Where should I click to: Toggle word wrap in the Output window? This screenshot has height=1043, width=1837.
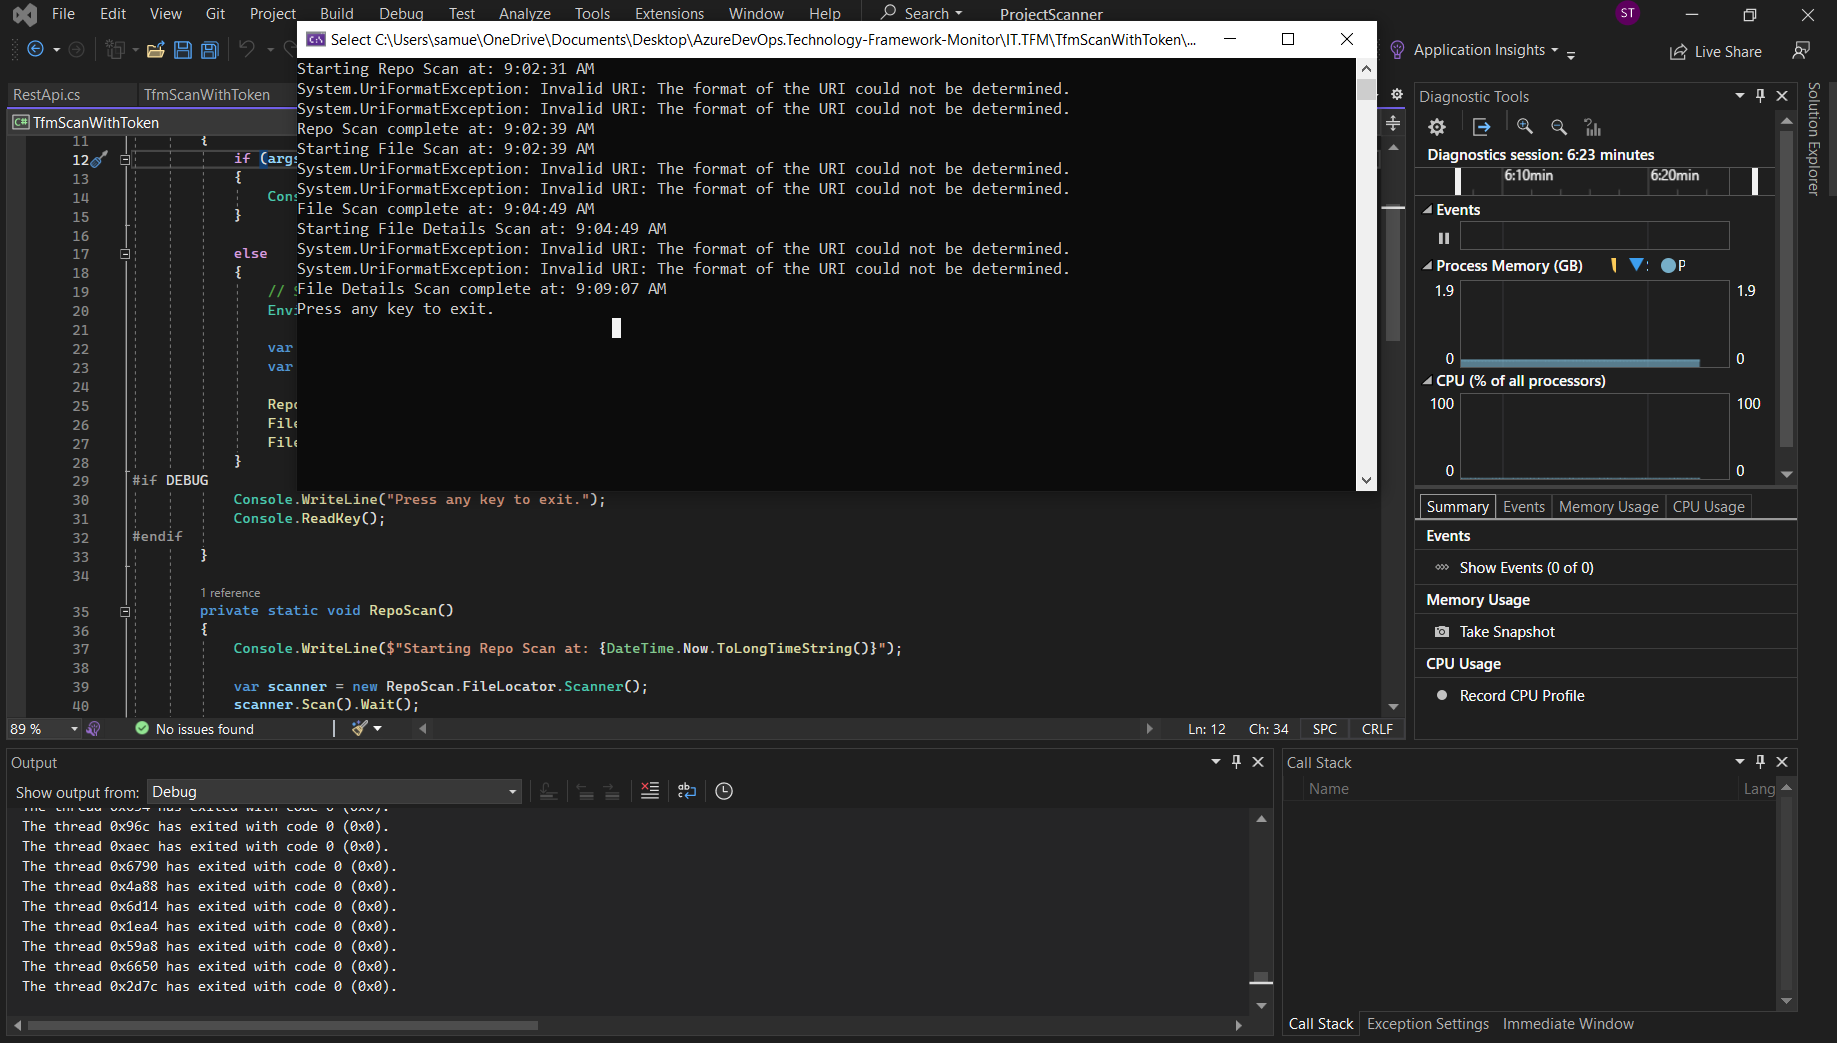pos(686,791)
